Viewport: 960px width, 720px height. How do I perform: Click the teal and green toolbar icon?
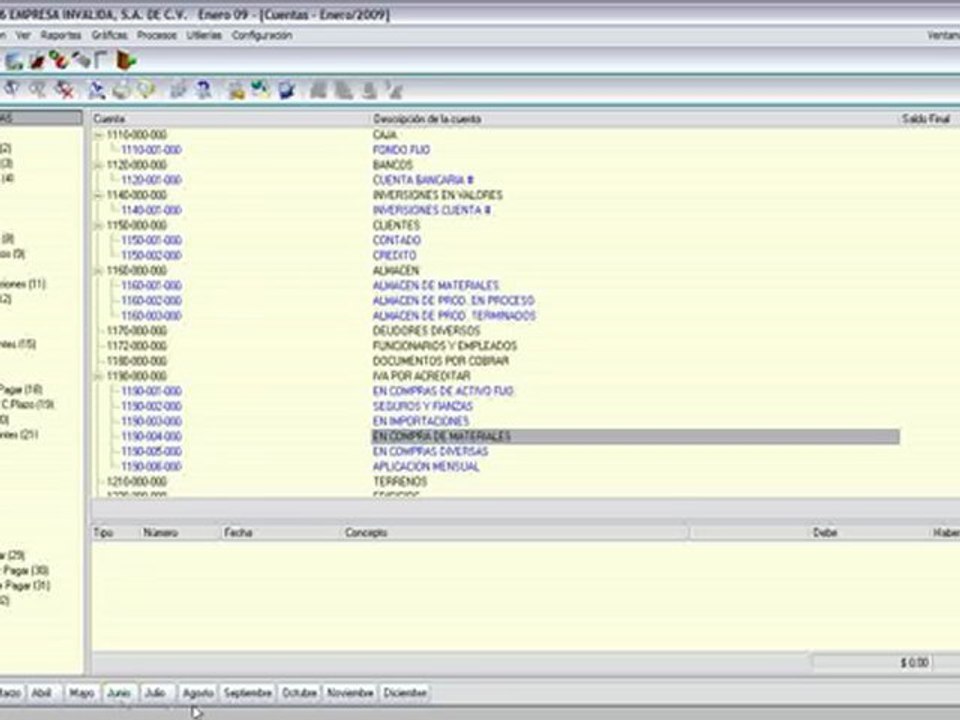(261, 90)
